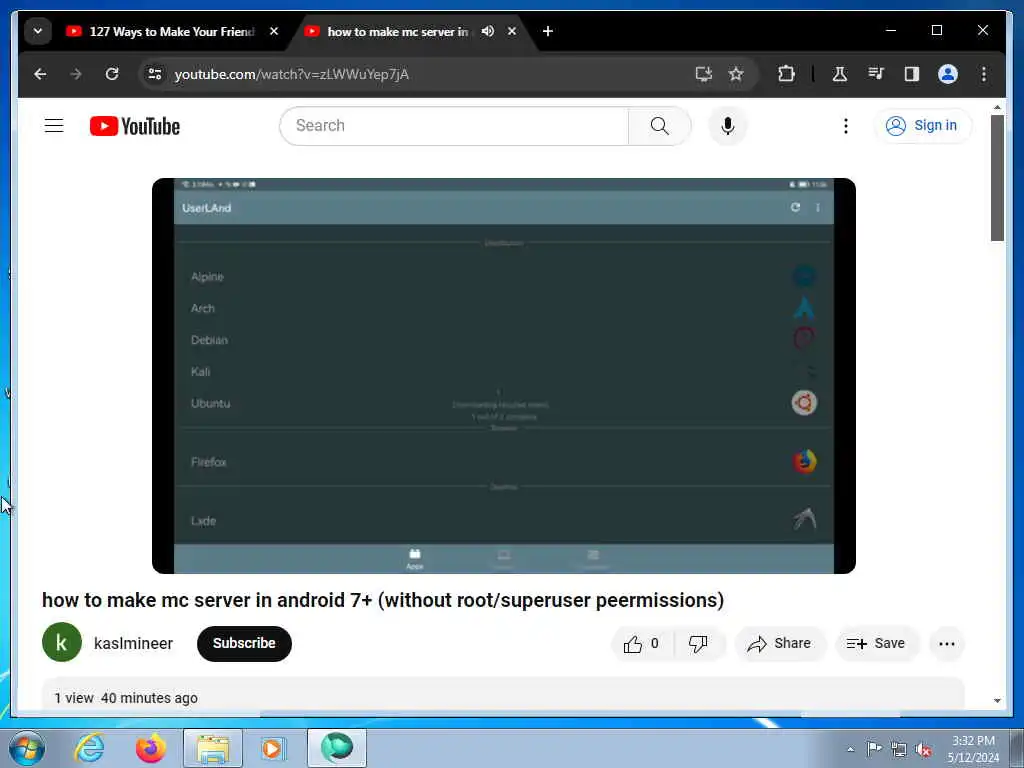Open the Chrome profile avatar
1024x768 pixels.
tap(948, 74)
